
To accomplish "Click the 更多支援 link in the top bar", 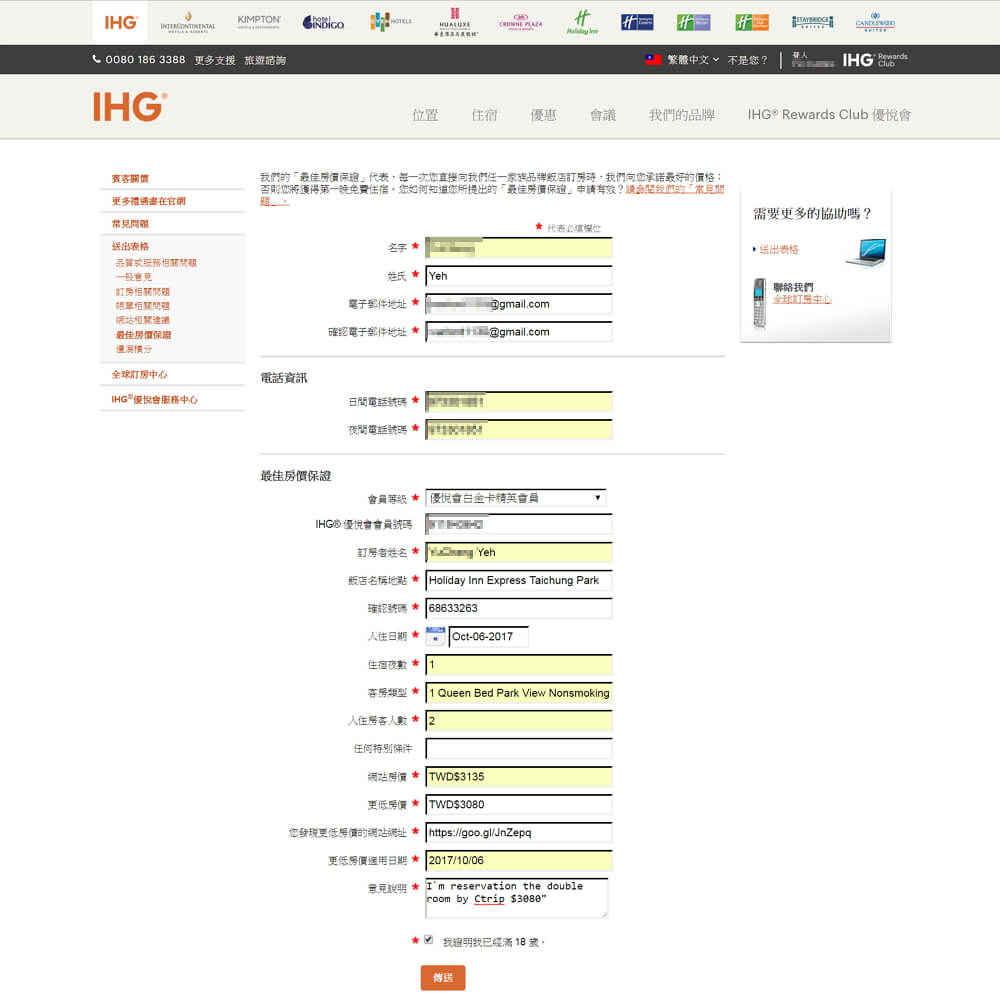I will tap(215, 60).
